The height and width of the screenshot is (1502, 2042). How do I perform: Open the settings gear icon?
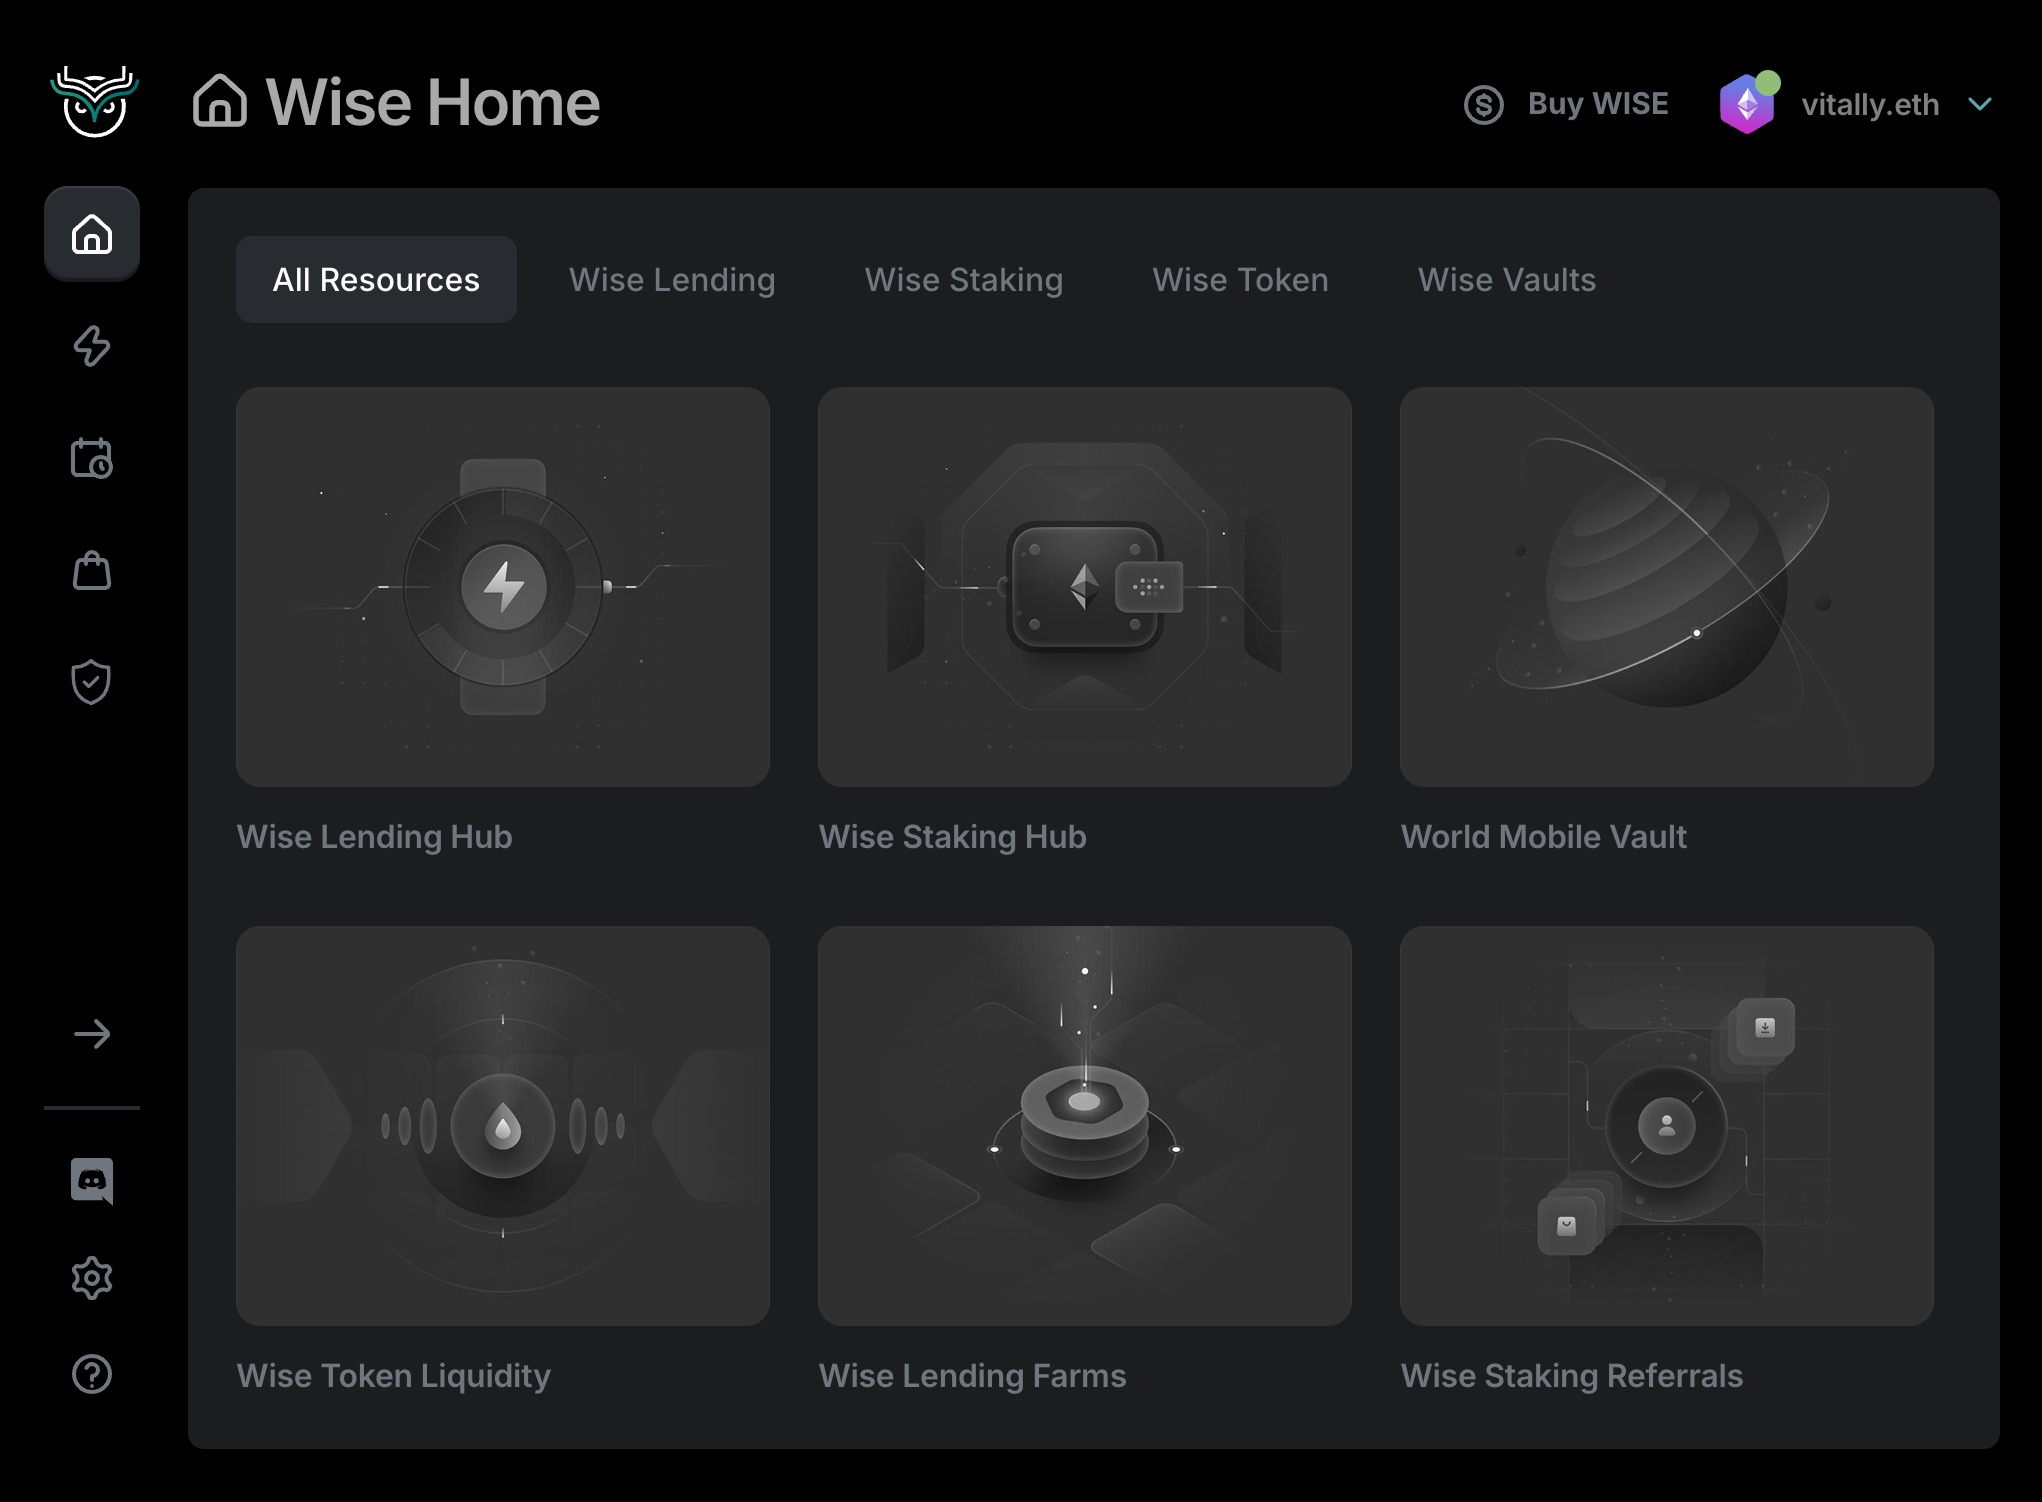tap(92, 1277)
